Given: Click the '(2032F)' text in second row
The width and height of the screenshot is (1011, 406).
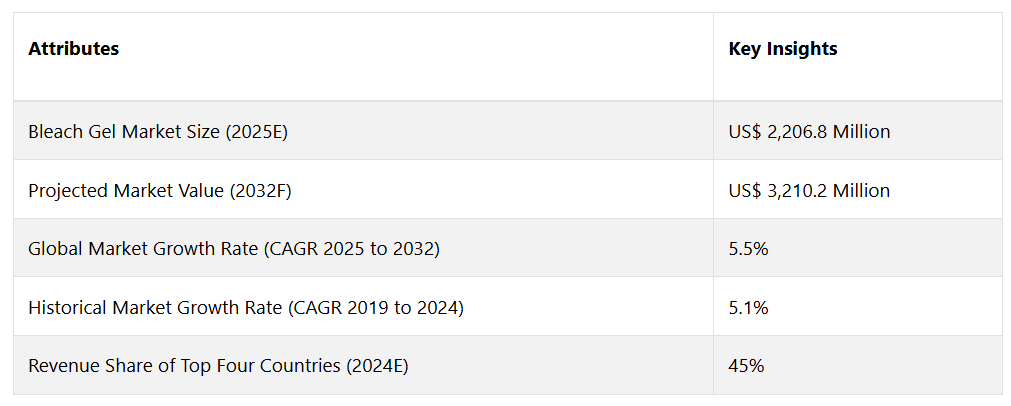Looking at the screenshot, I should (260, 191).
